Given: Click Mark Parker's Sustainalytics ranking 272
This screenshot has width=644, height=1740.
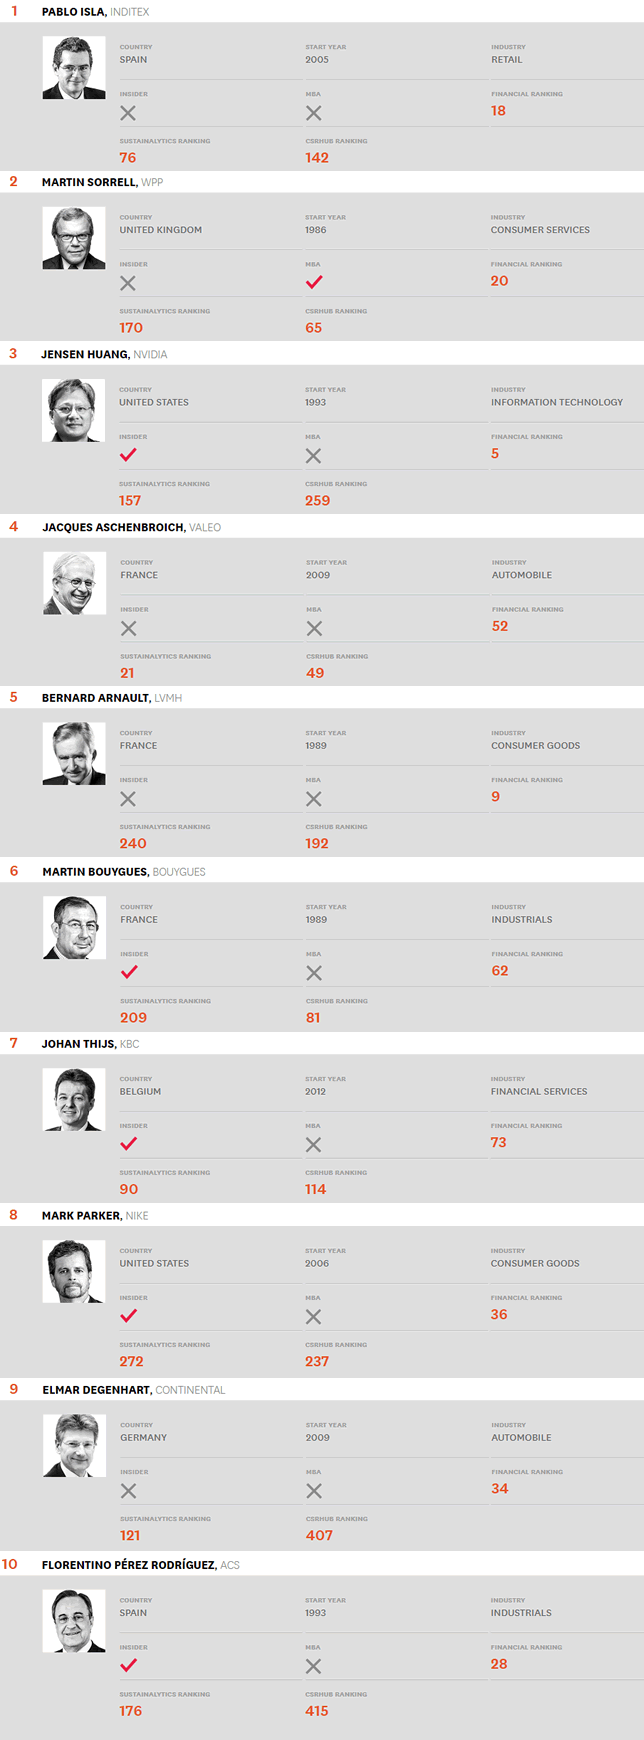Looking at the screenshot, I should 131,1361.
